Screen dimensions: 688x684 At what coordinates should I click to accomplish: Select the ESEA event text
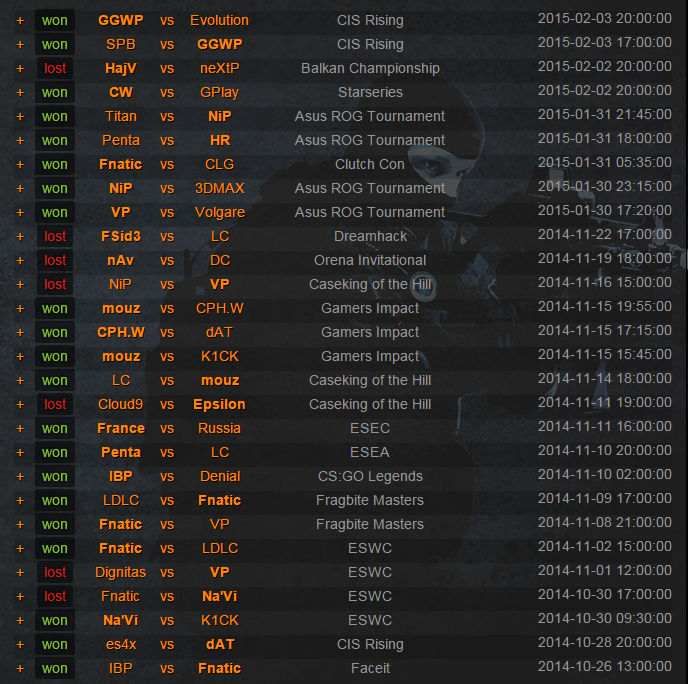[x=370, y=452]
